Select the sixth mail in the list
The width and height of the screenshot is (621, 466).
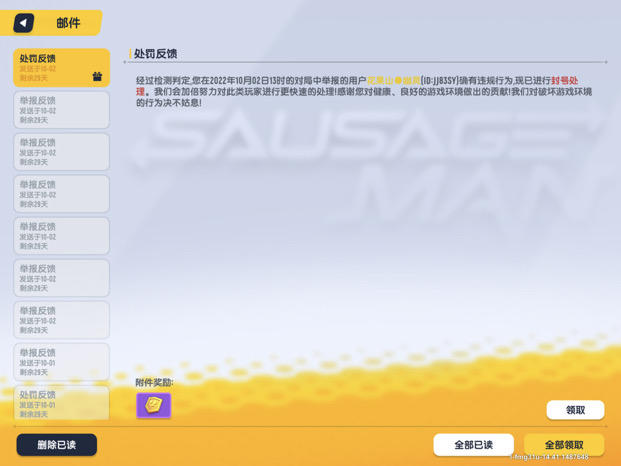(61, 278)
